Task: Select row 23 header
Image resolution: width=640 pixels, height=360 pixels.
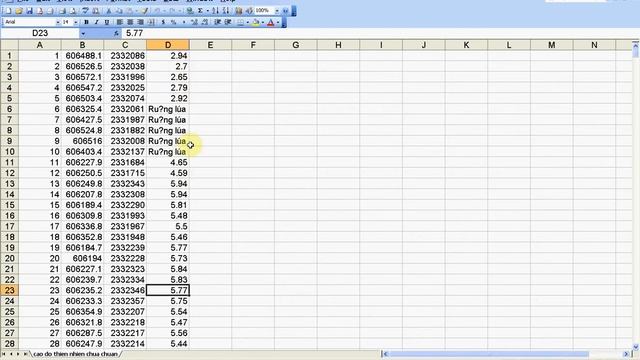Action: [9, 290]
